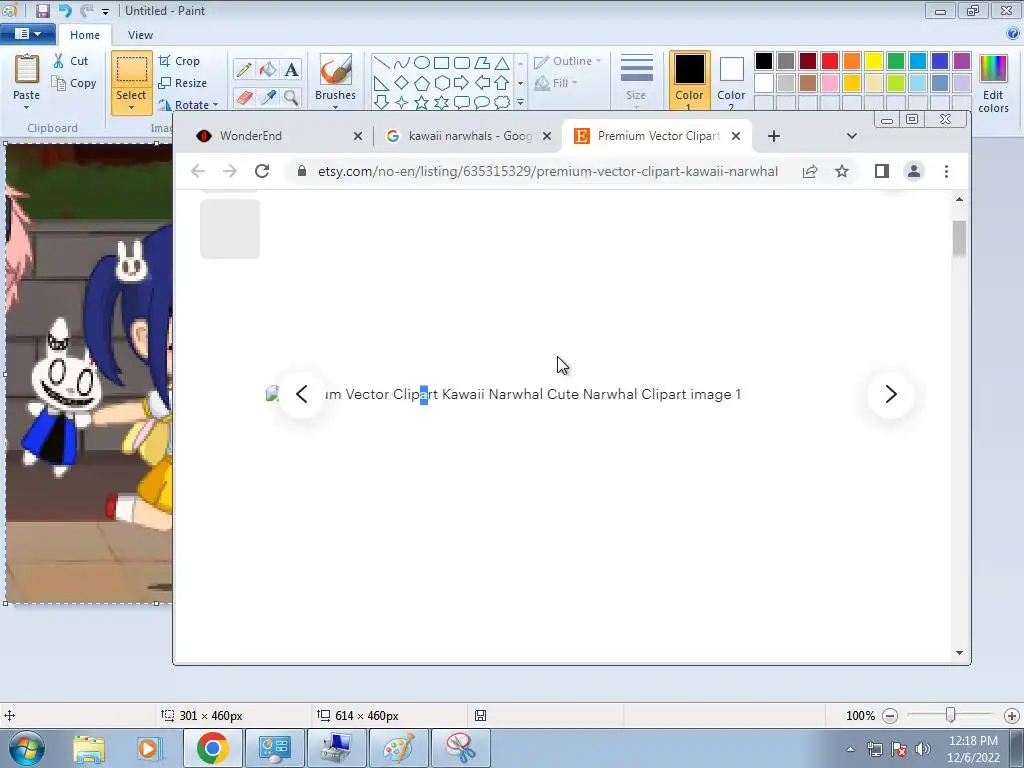This screenshot has height=768, width=1024.
Task: Click the Cut button in Clipboard group
Action: pyautogui.click(x=71, y=61)
